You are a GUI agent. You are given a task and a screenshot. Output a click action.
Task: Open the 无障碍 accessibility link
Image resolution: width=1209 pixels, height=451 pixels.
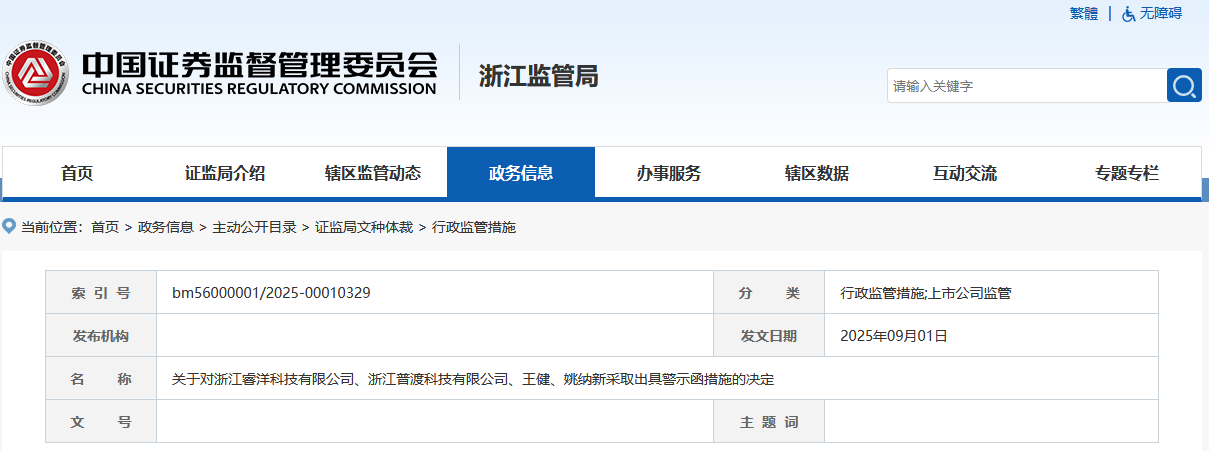pos(1161,13)
